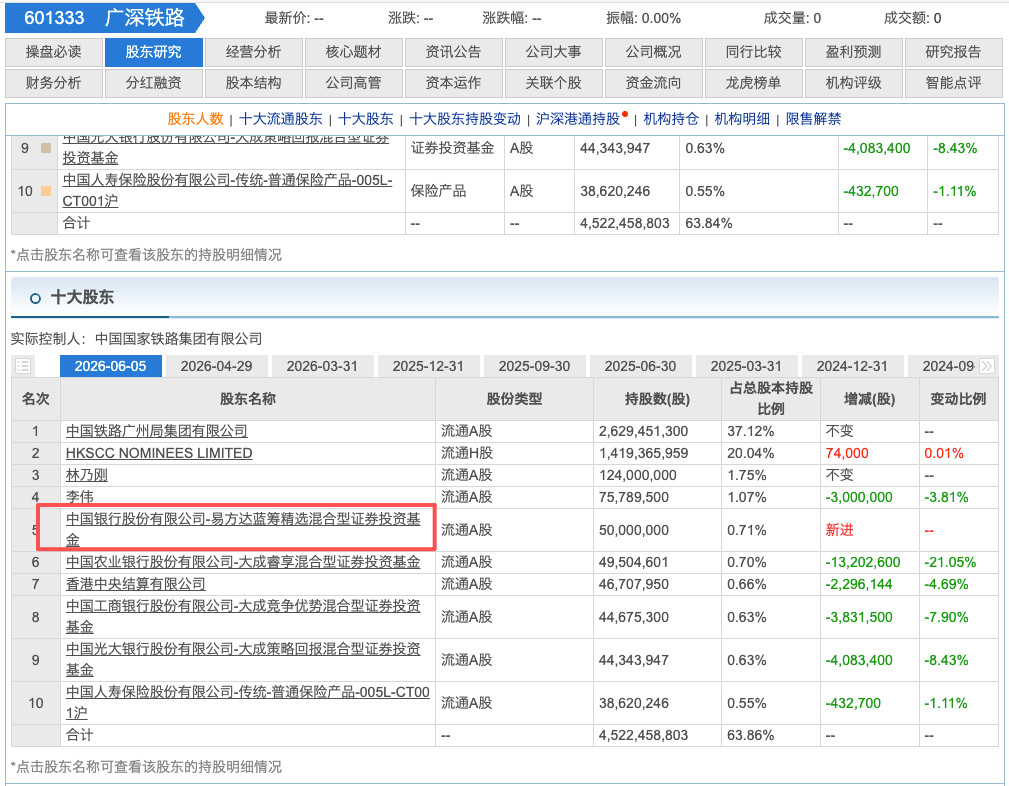Click the 持股数(股) column header
The height and width of the screenshot is (786, 1009).
click(x=657, y=399)
